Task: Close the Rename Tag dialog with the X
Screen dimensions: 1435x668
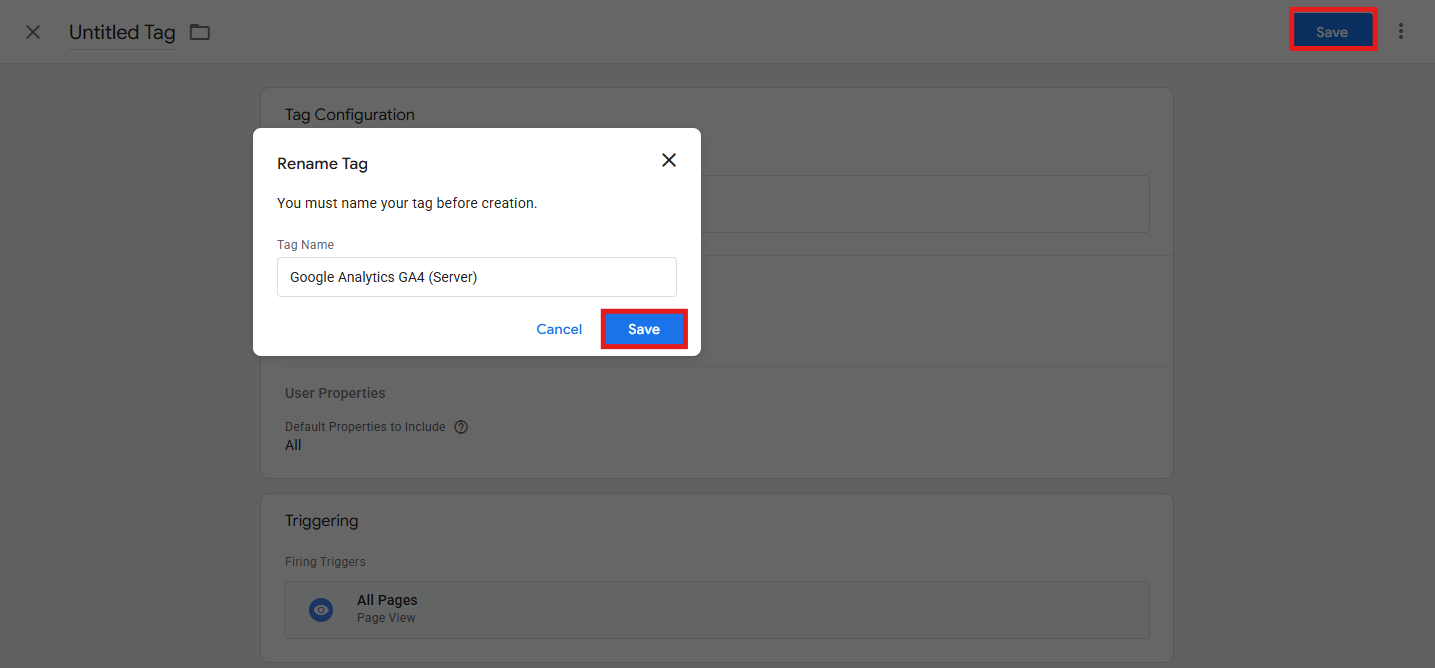Action: (x=669, y=160)
